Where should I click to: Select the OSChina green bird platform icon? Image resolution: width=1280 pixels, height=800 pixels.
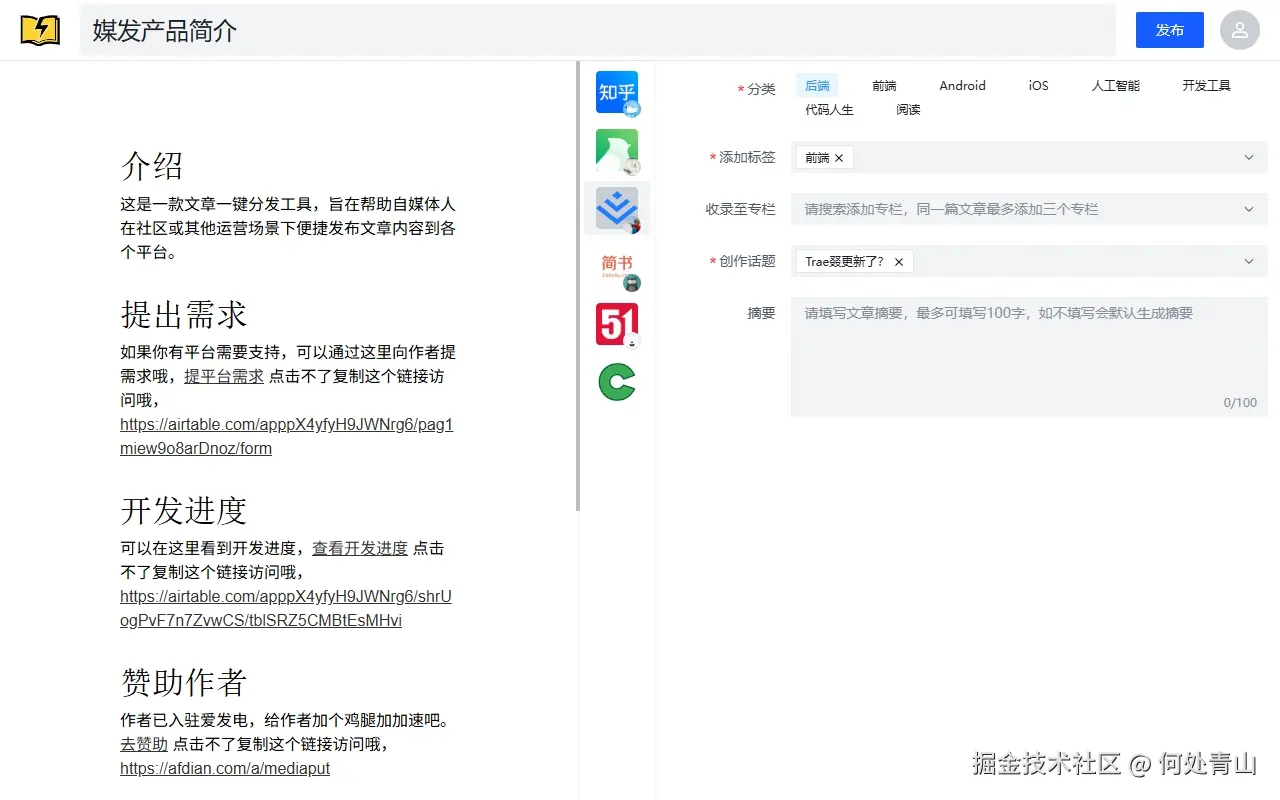[617, 151]
